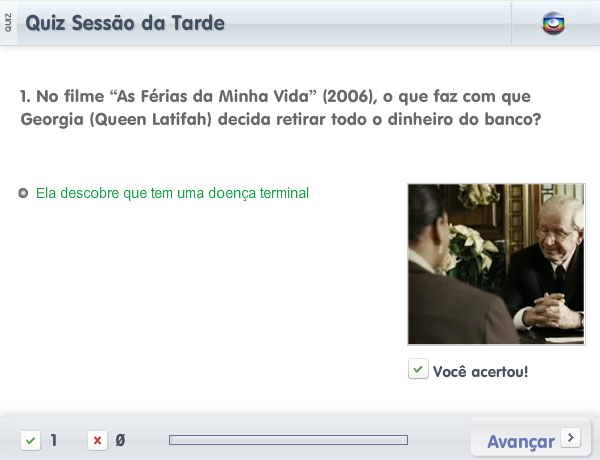This screenshot has height=460, width=600.
Task: Select the radio button for doença terminal answer
Action: [x=23, y=193]
